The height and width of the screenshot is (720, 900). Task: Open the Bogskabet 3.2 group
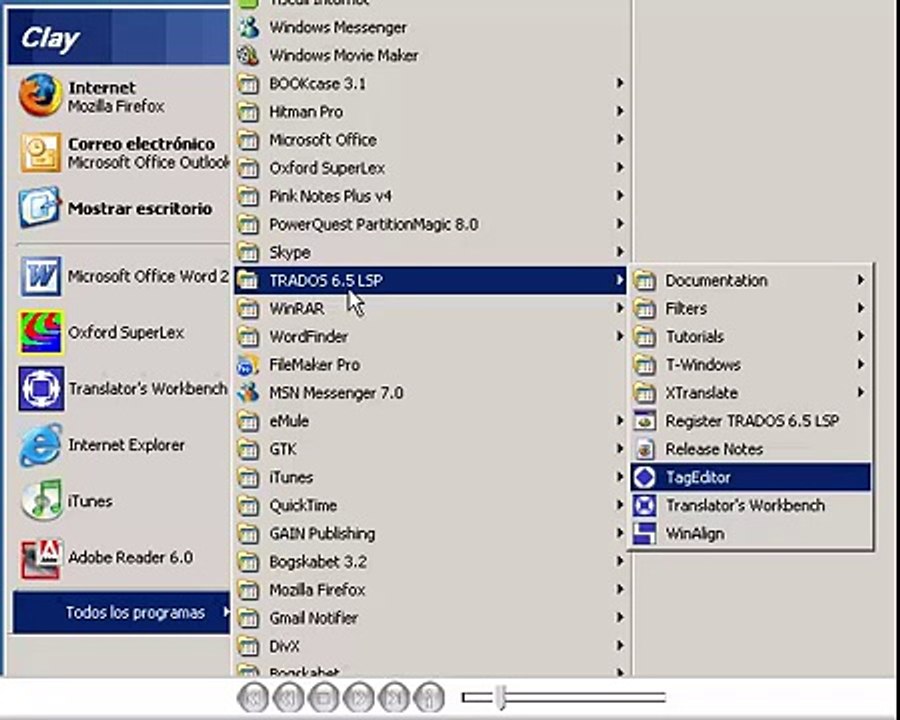pos(430,562)
